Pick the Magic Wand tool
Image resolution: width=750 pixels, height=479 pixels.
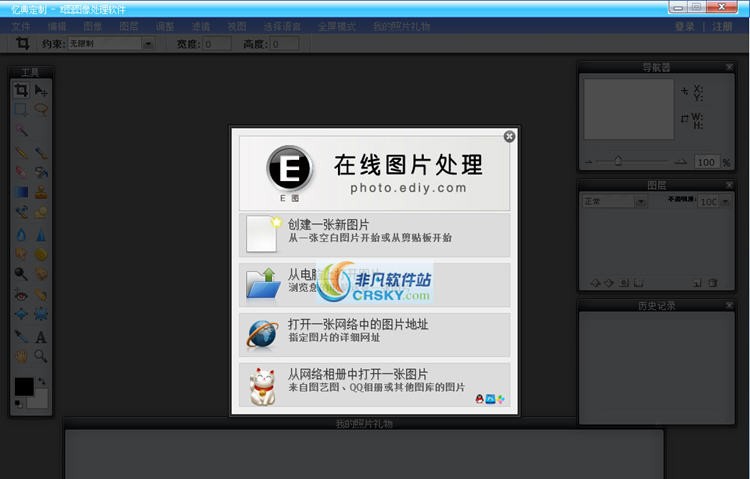coord(21,130)
